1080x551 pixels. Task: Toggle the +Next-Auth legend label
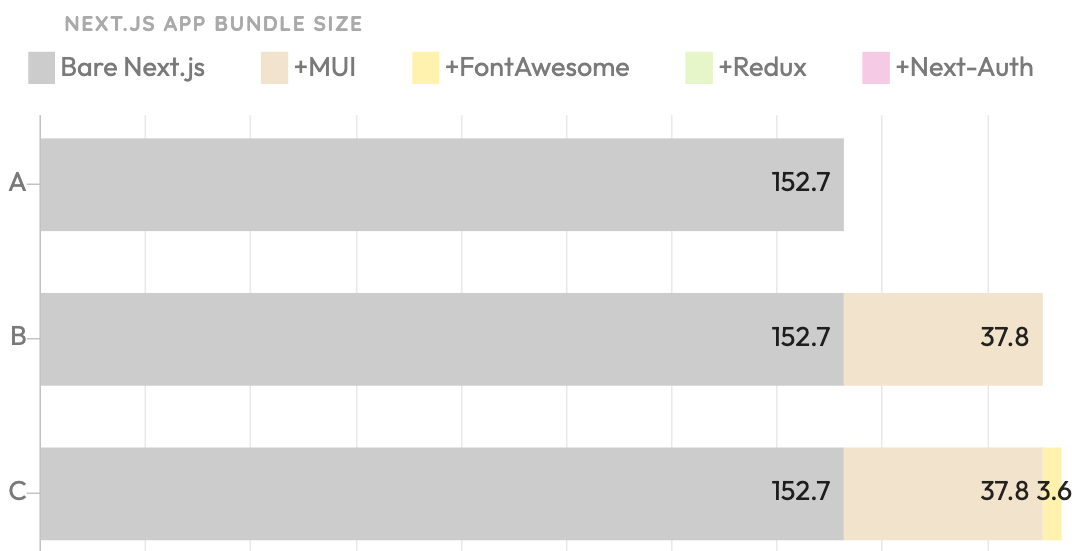[x=964, y=67]
